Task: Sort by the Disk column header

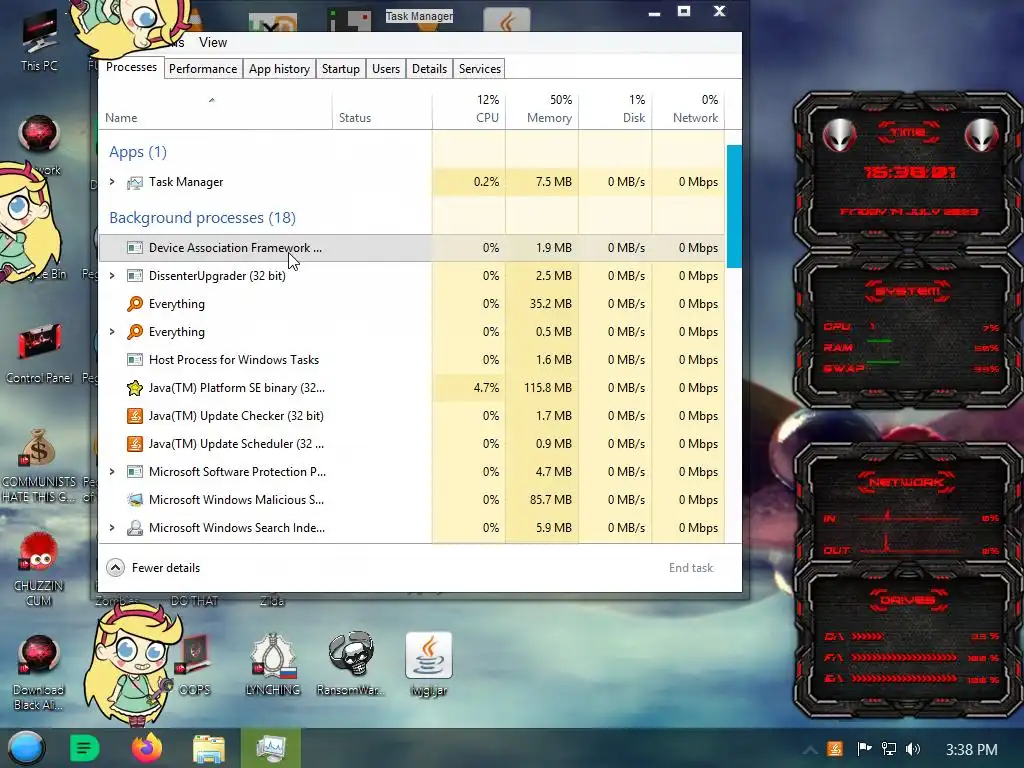Action: coord(615,110)
